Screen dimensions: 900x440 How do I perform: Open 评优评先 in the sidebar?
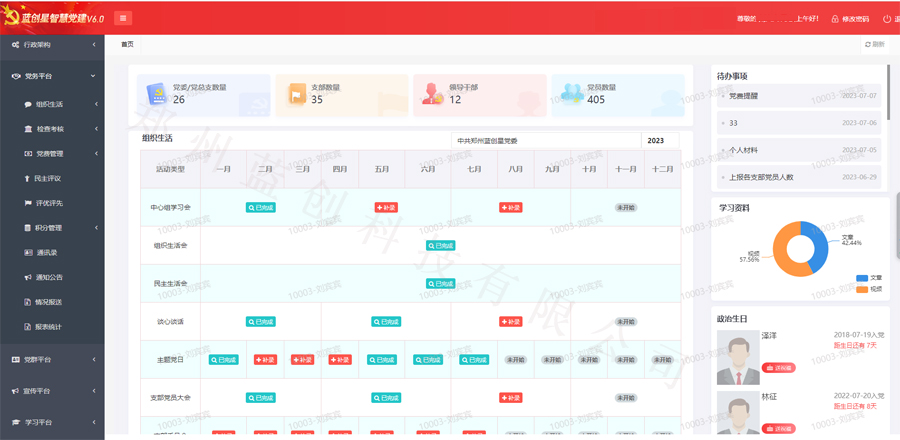[x=49, y=203]
